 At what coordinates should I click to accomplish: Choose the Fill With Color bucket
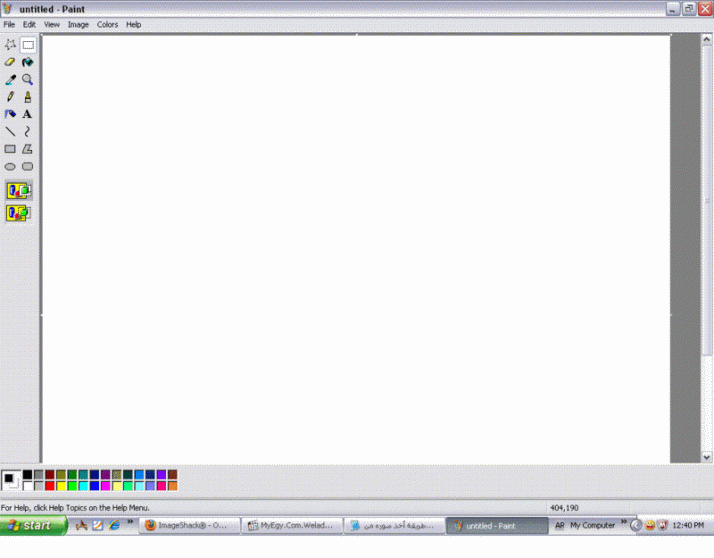28,62
